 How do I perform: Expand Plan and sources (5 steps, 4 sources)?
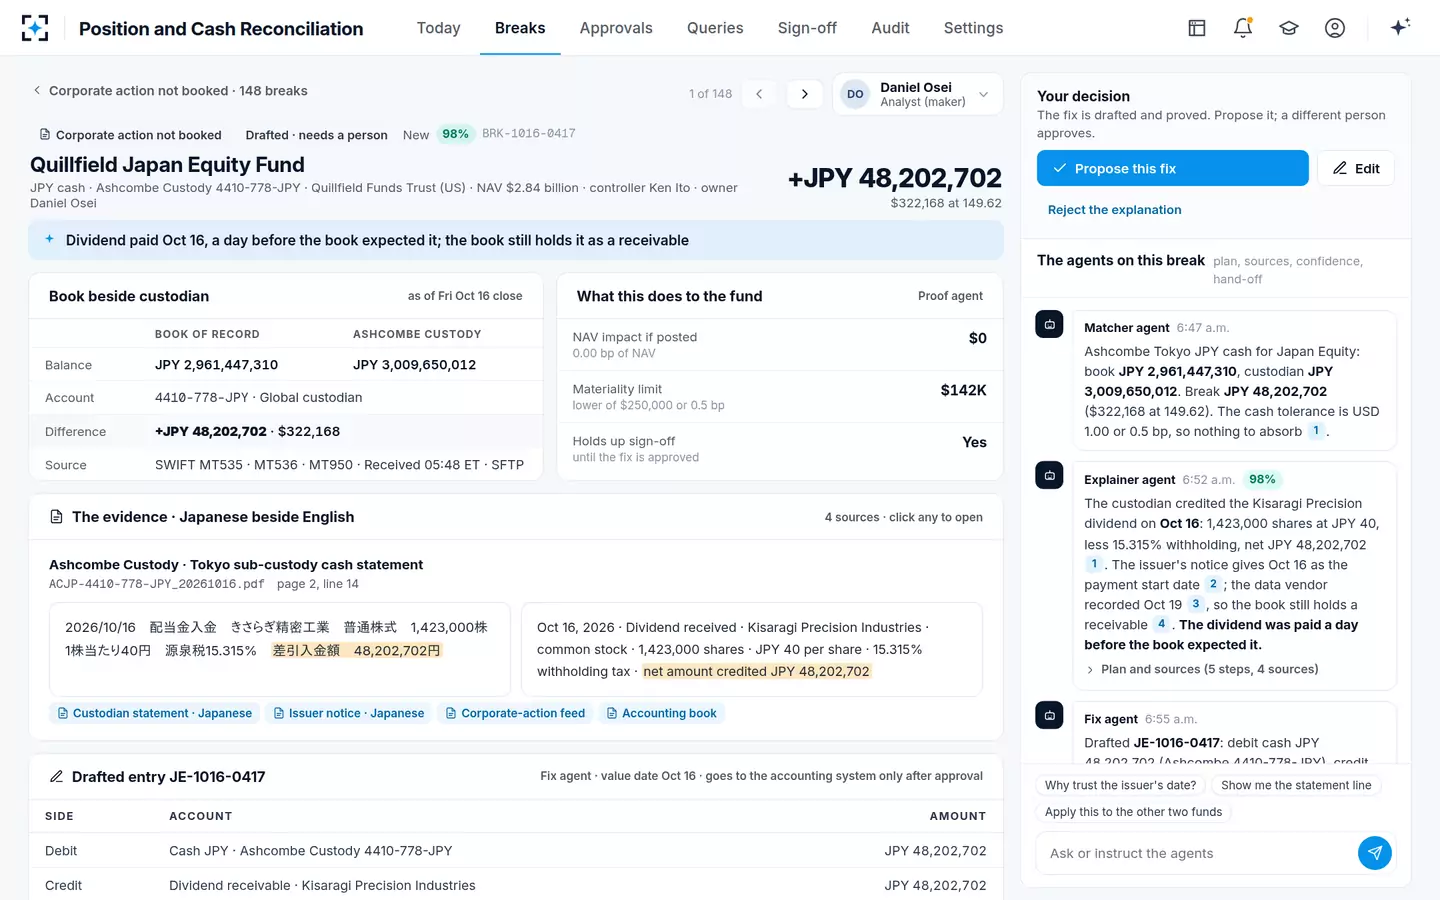pyautogui.click(x=1202, y=669)
